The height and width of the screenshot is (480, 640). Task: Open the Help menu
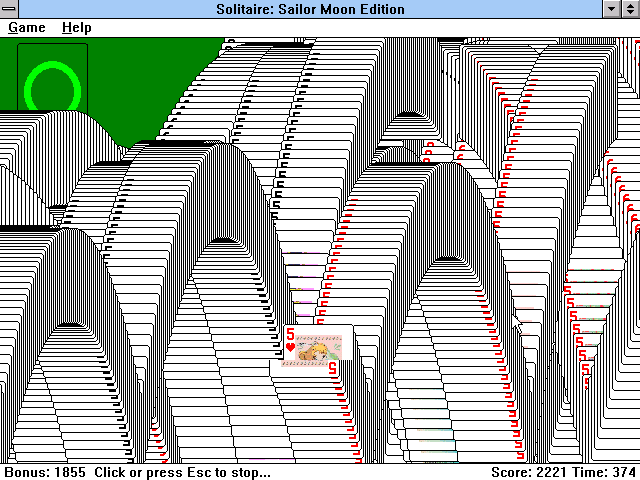point(77,28)
